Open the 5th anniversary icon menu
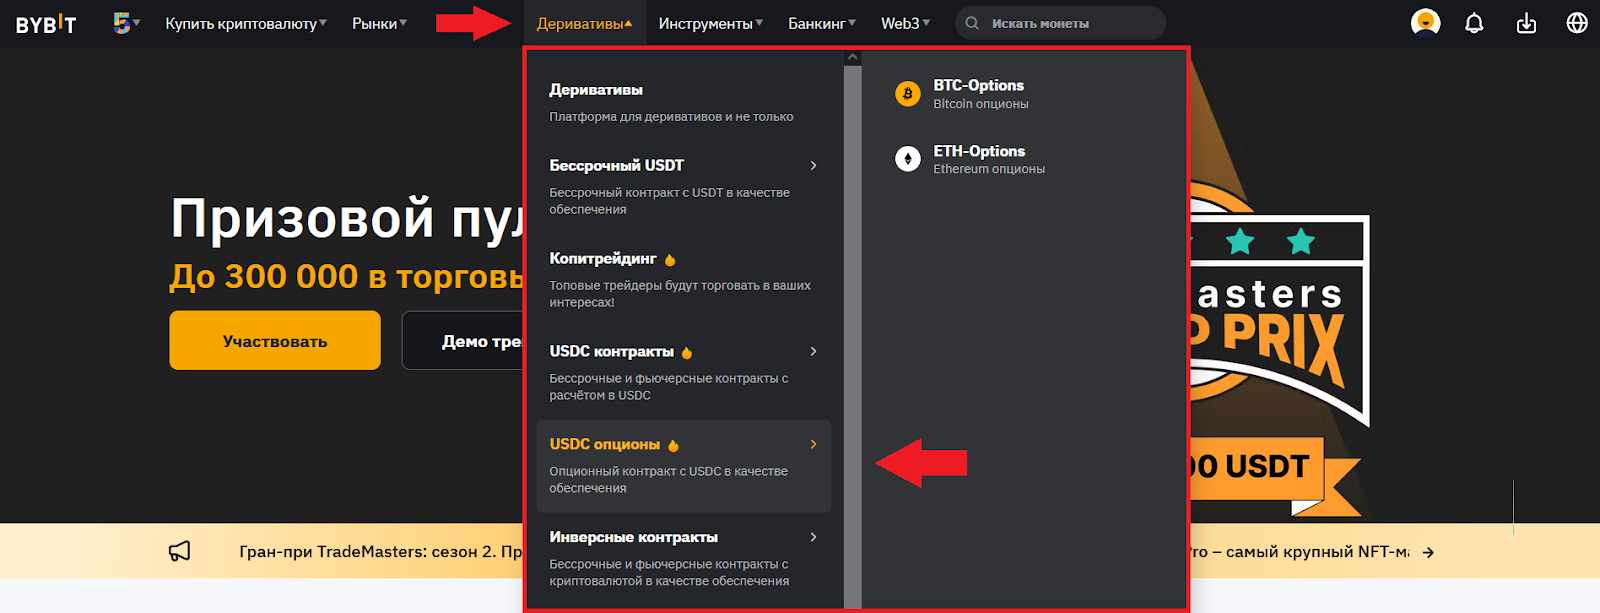This screenshot has width=1600, height=613. tap(126, 23)
